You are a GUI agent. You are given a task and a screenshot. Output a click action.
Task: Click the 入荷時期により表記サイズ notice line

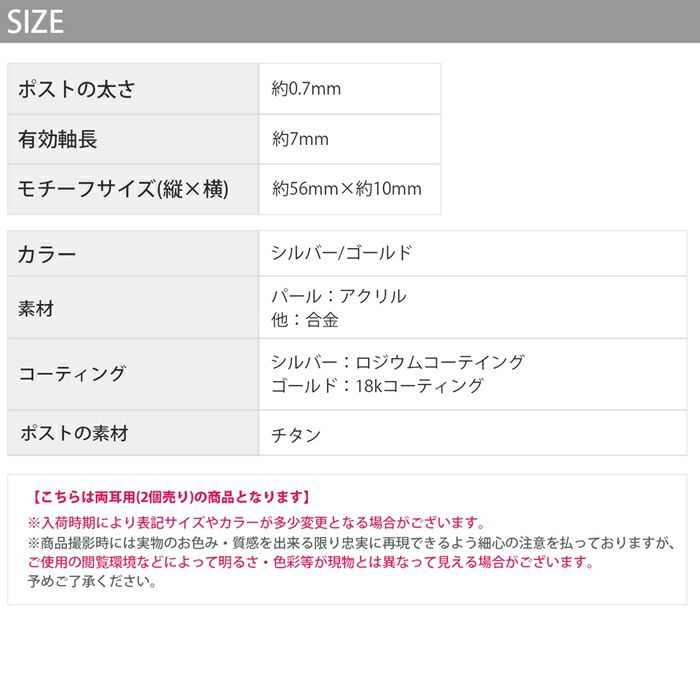point(256,522)
